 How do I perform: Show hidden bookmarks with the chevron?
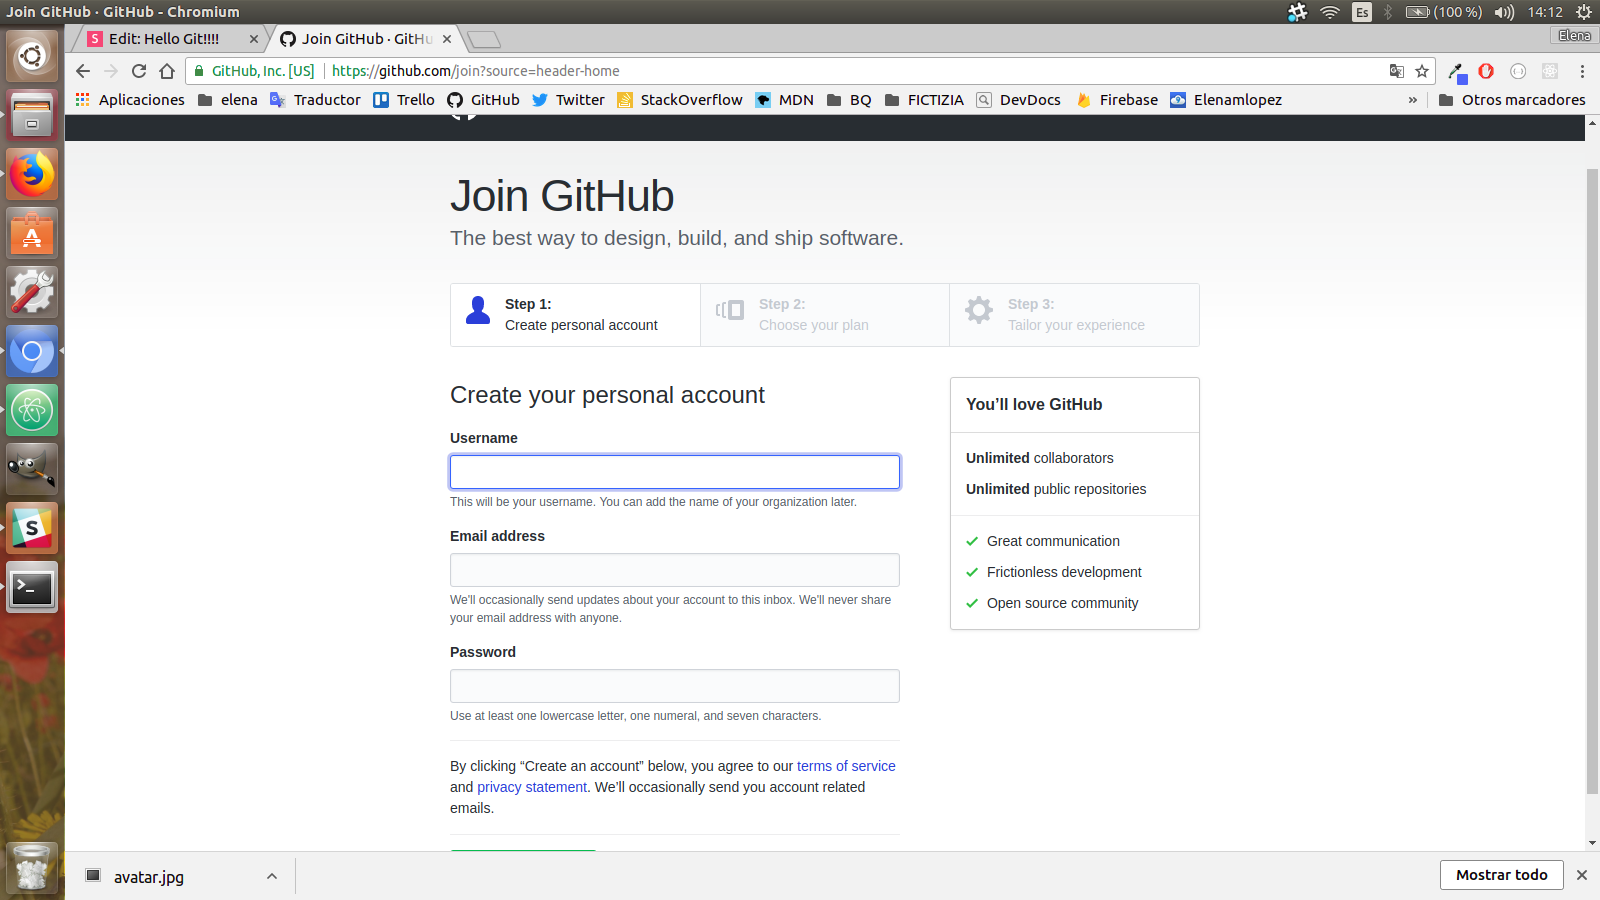(x=1413, y=100)
